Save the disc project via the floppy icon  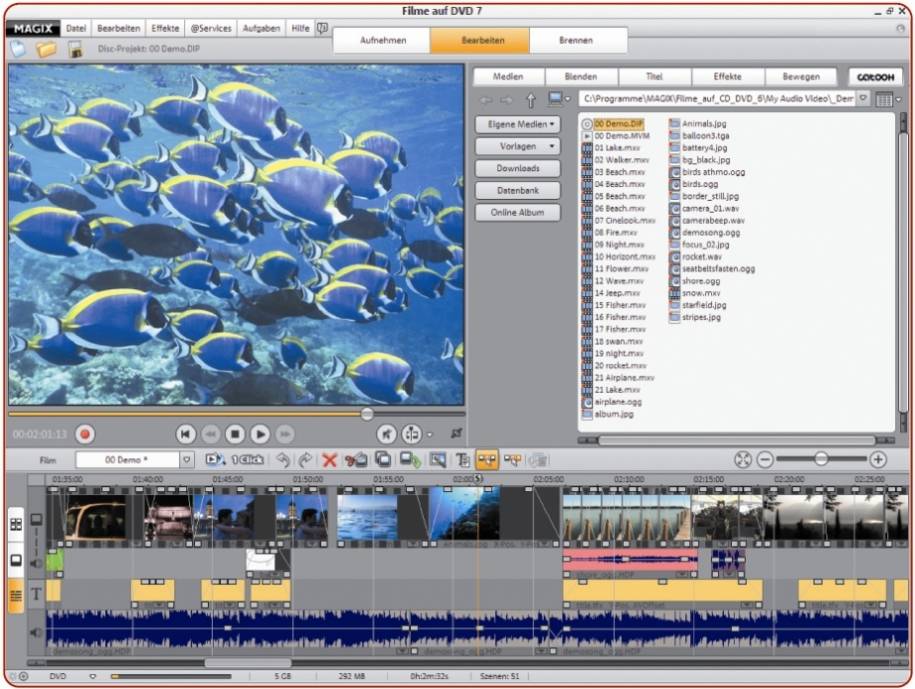[75, 49]
